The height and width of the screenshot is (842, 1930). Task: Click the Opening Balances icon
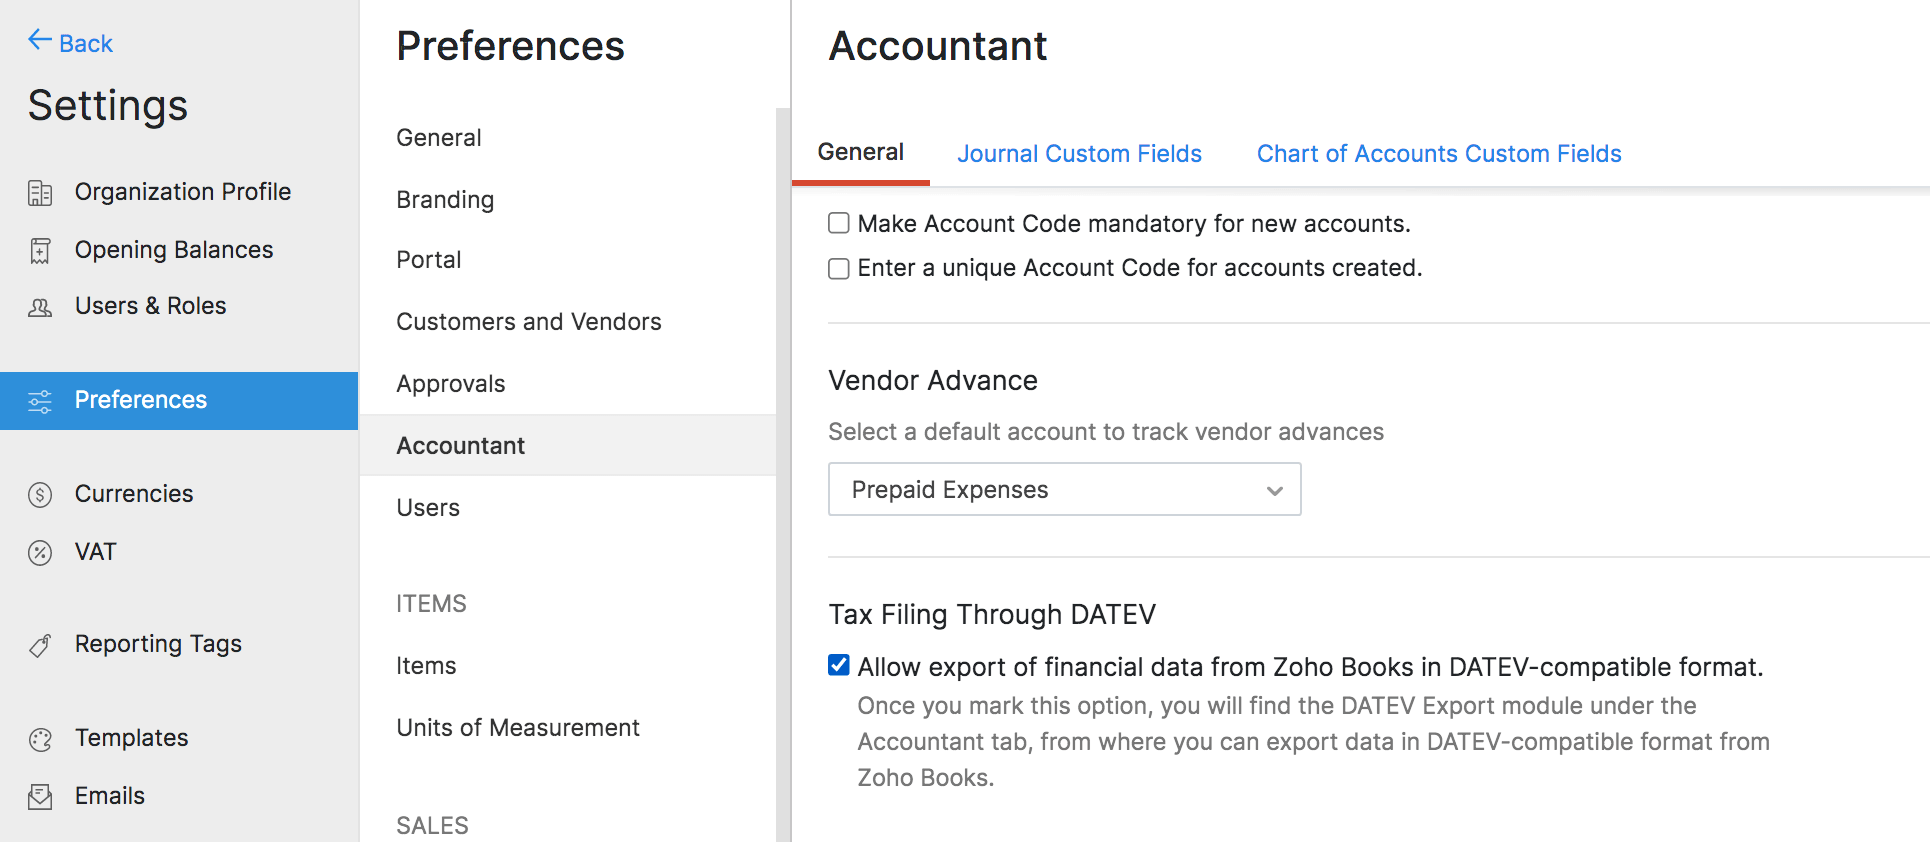[x=40, y=251]
